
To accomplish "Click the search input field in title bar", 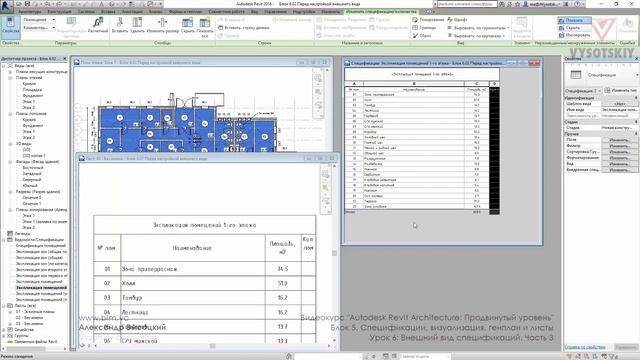I will [x=467, y=4].
